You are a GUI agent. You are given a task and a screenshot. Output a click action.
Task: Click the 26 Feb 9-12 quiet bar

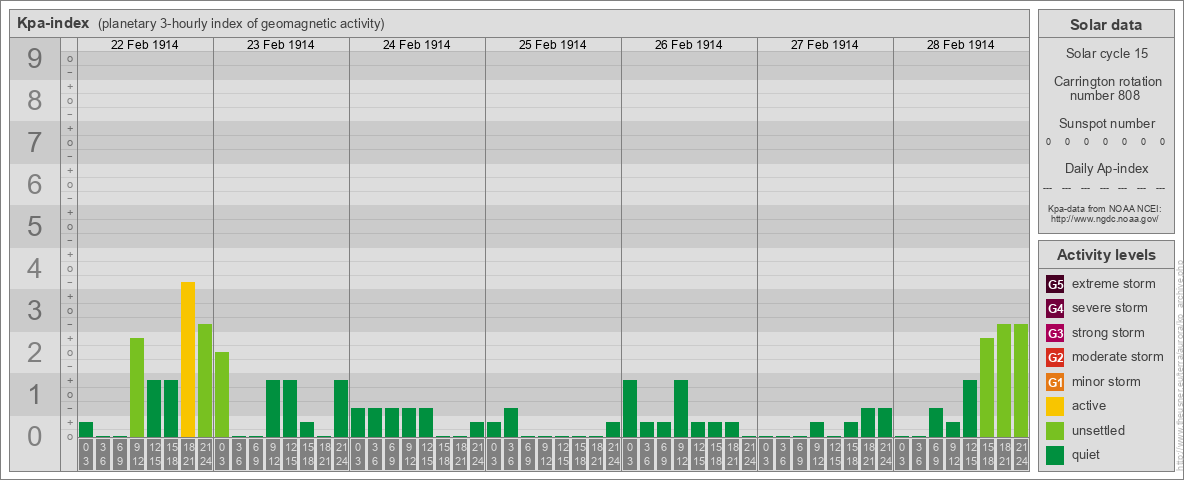point(681,408)
